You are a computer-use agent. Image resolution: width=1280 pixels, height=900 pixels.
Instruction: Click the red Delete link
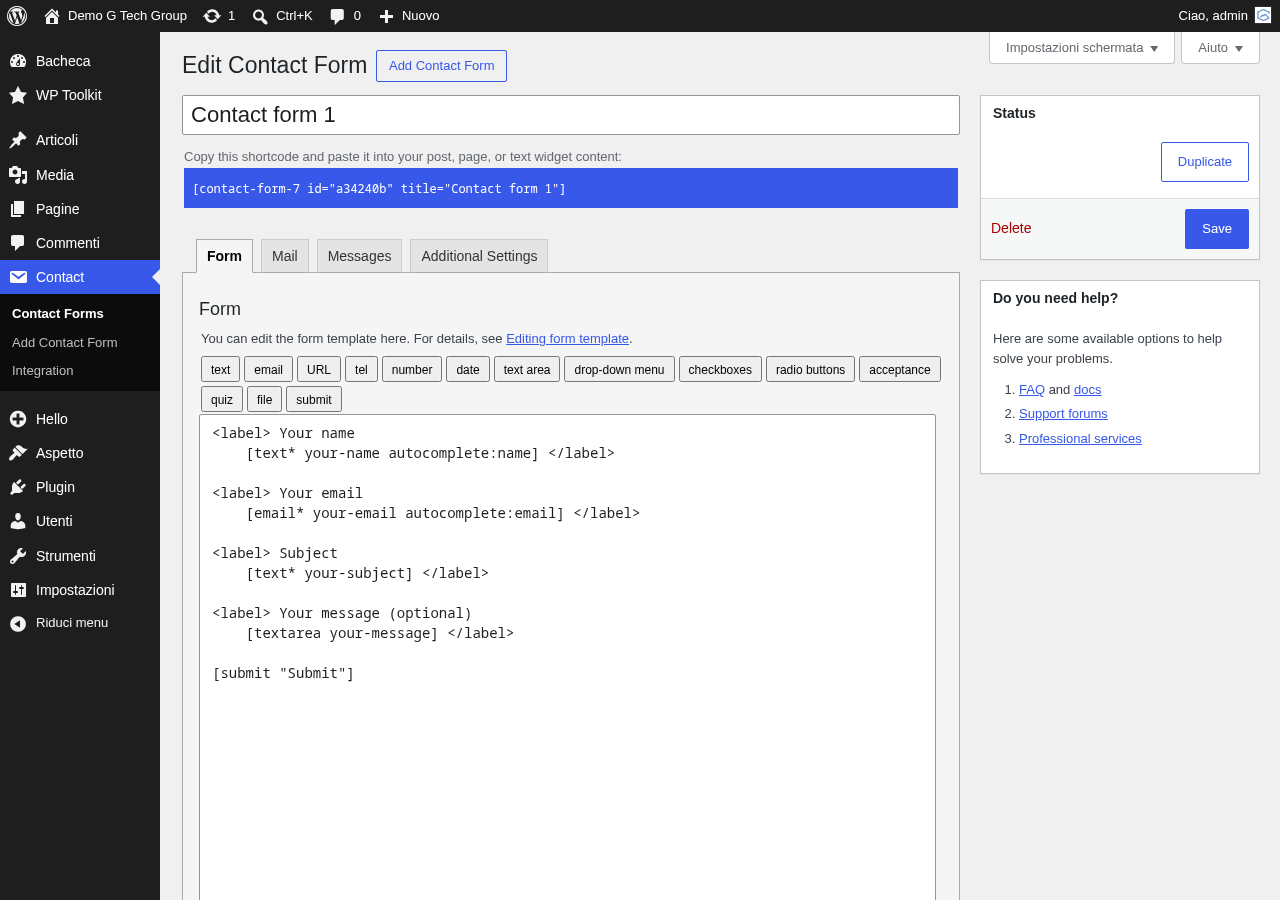(1011, 228)
